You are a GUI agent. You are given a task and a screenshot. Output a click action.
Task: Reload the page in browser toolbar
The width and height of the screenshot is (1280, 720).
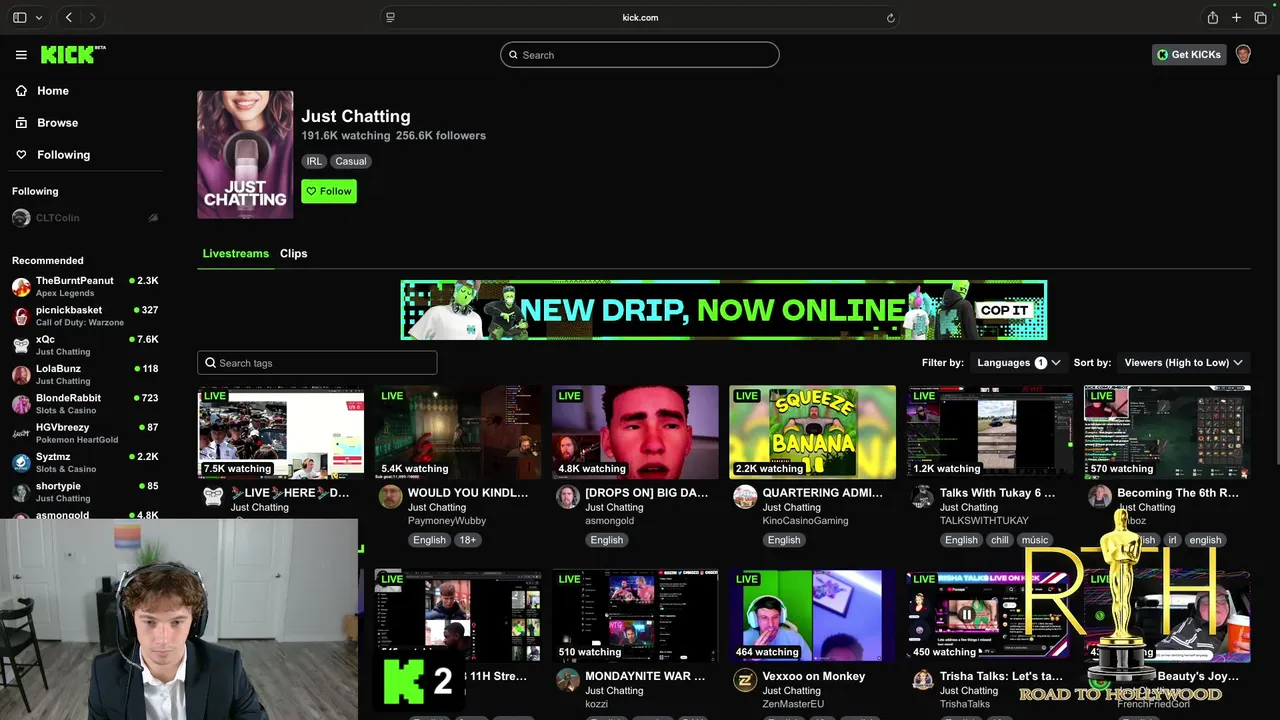[x=890, y=17]
